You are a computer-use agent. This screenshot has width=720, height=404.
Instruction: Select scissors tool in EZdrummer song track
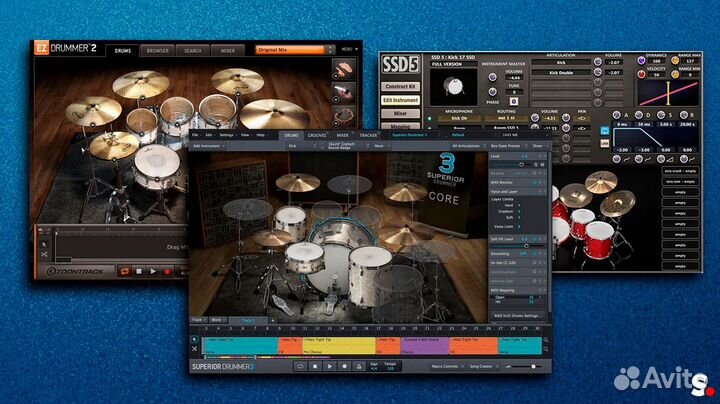click(44, 254)
